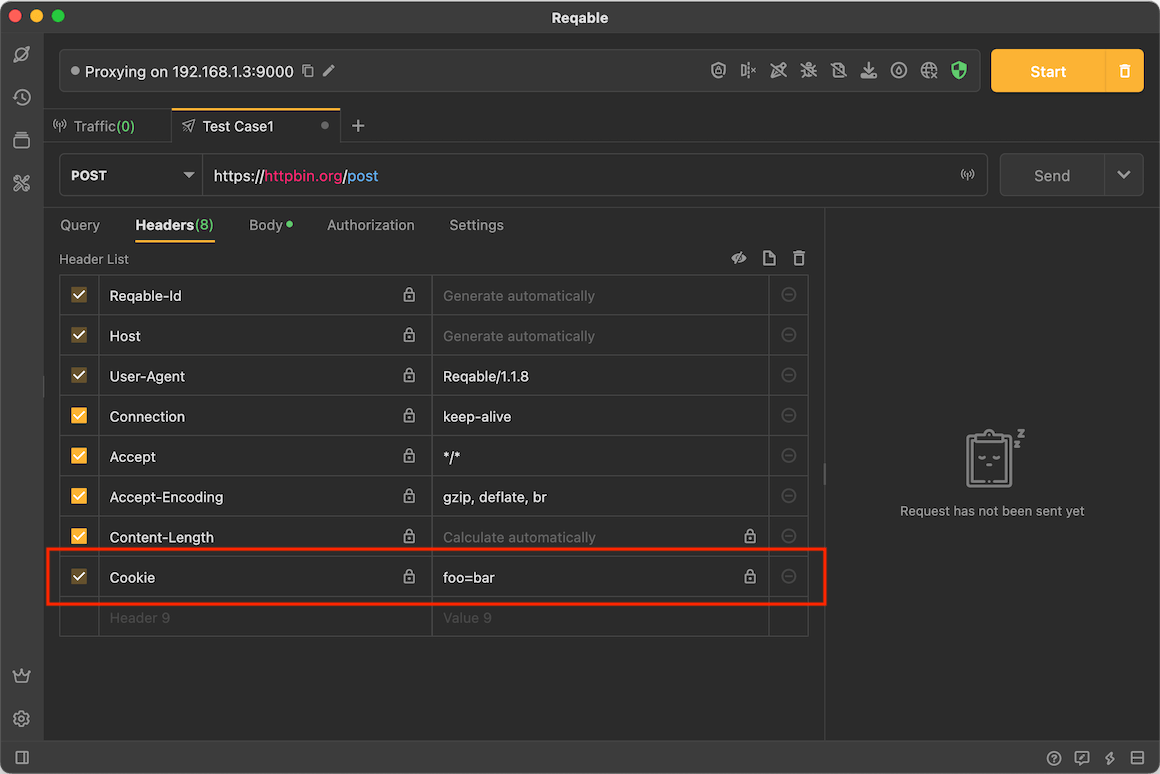1160x774 pixels.
Task: Click the crown premium icon
Action: tap(21, 676)
